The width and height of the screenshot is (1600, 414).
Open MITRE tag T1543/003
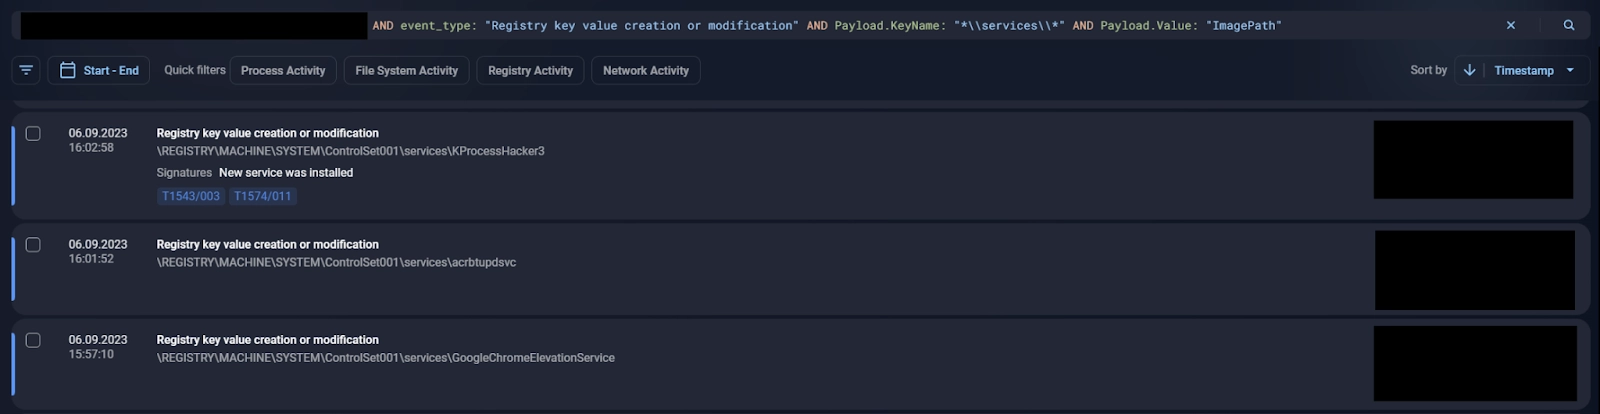coord(191,196)
